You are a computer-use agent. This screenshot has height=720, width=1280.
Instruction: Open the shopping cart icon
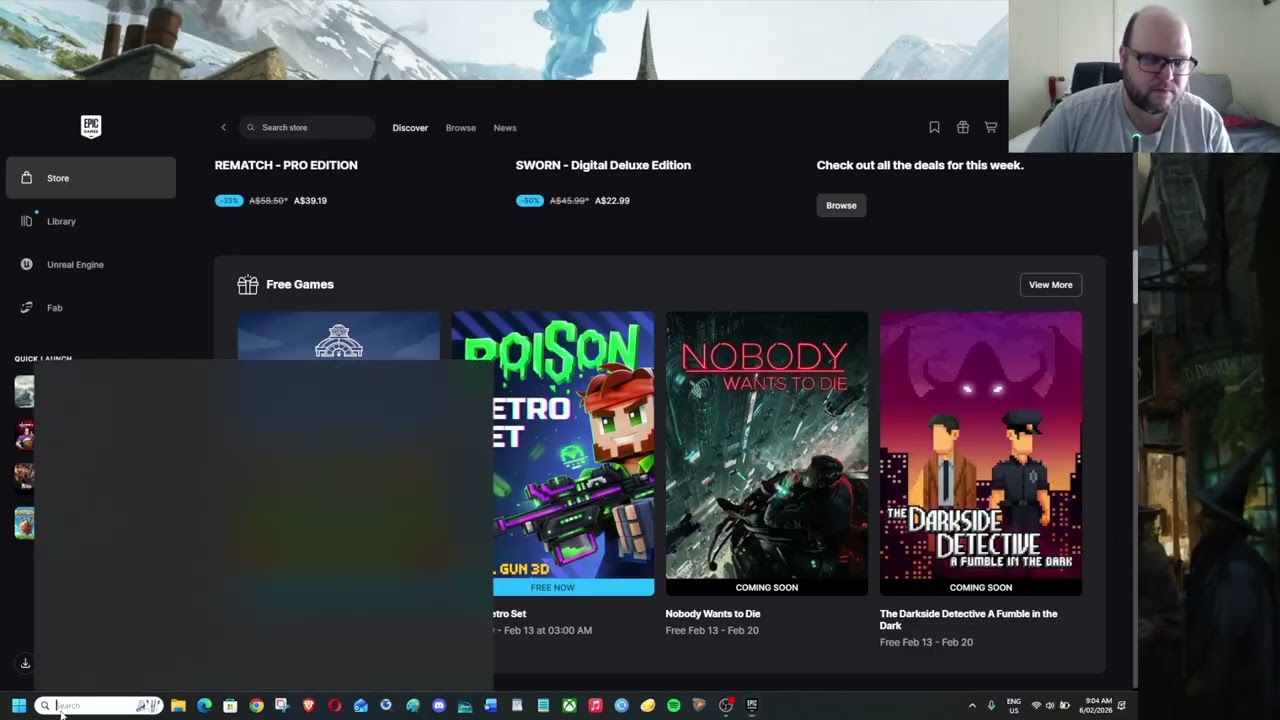coord(991,127)
